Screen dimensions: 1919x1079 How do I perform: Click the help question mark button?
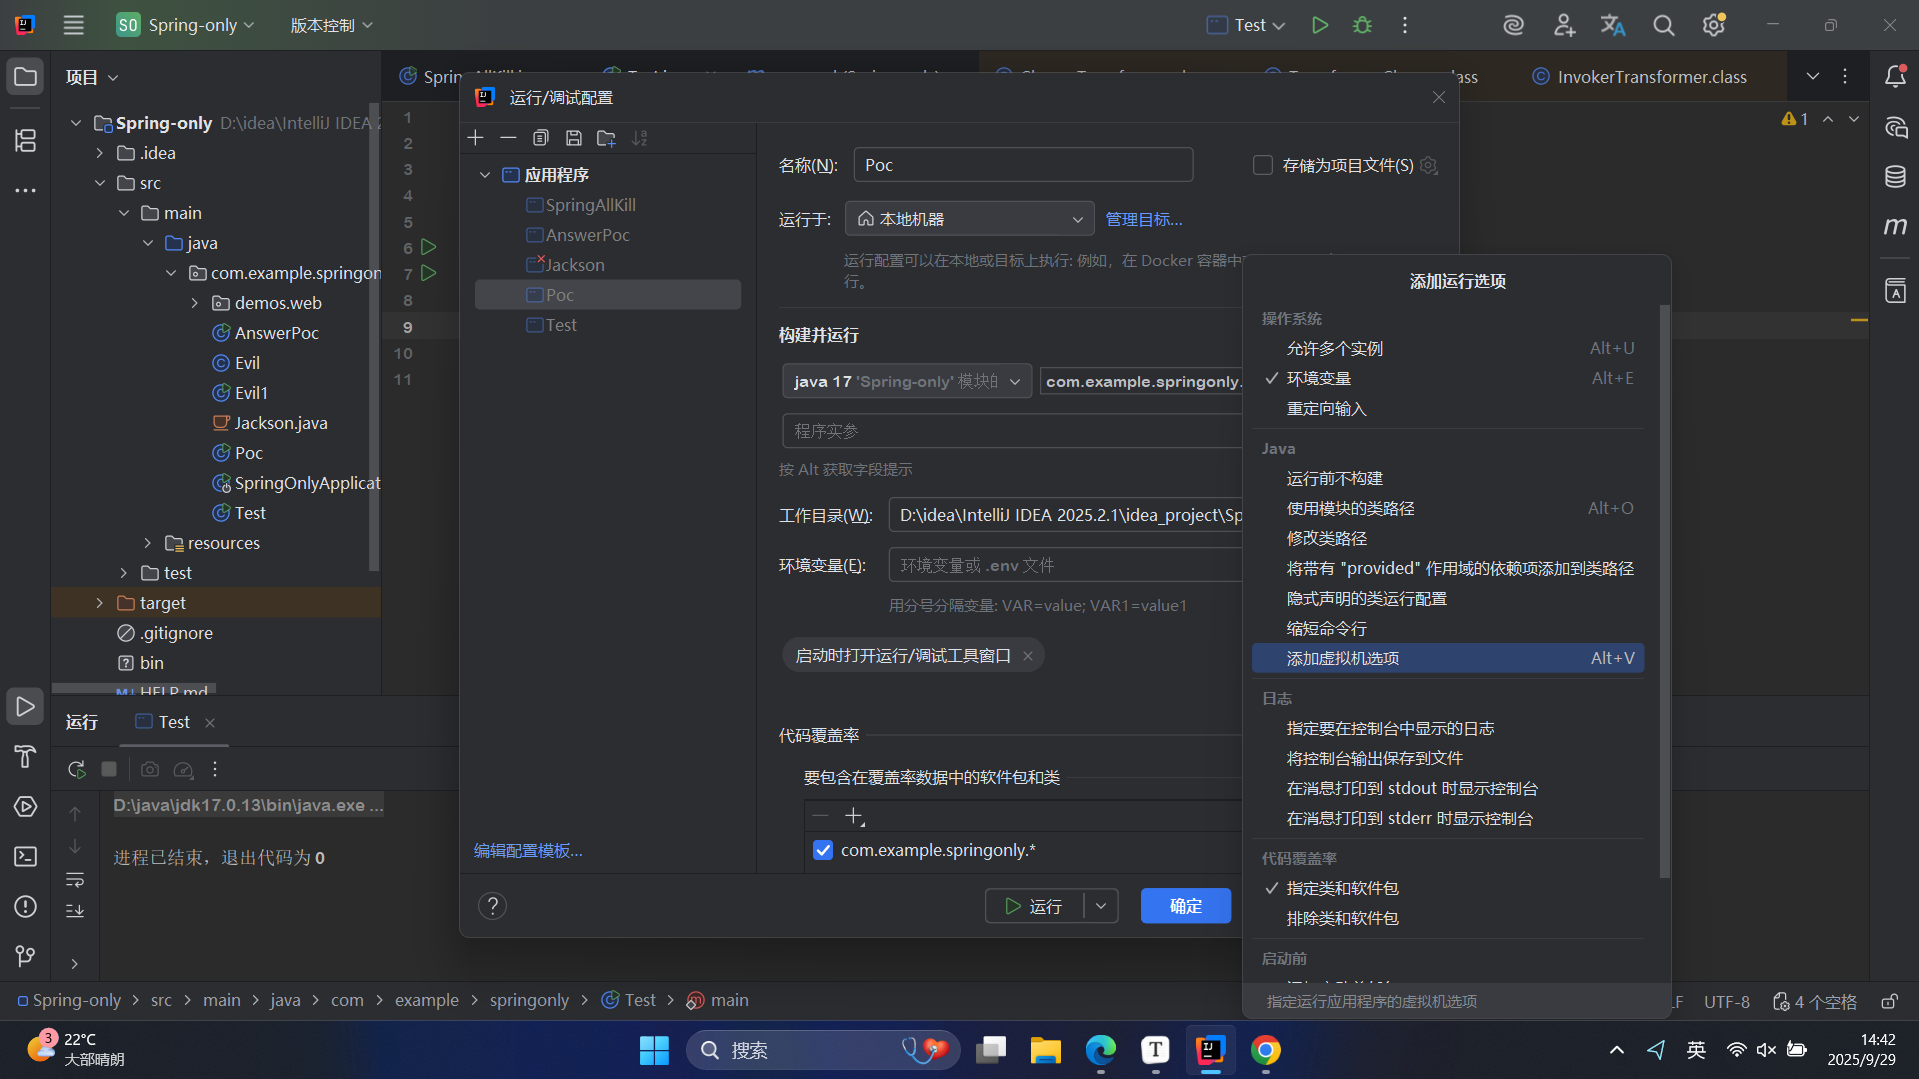point(492,906)
